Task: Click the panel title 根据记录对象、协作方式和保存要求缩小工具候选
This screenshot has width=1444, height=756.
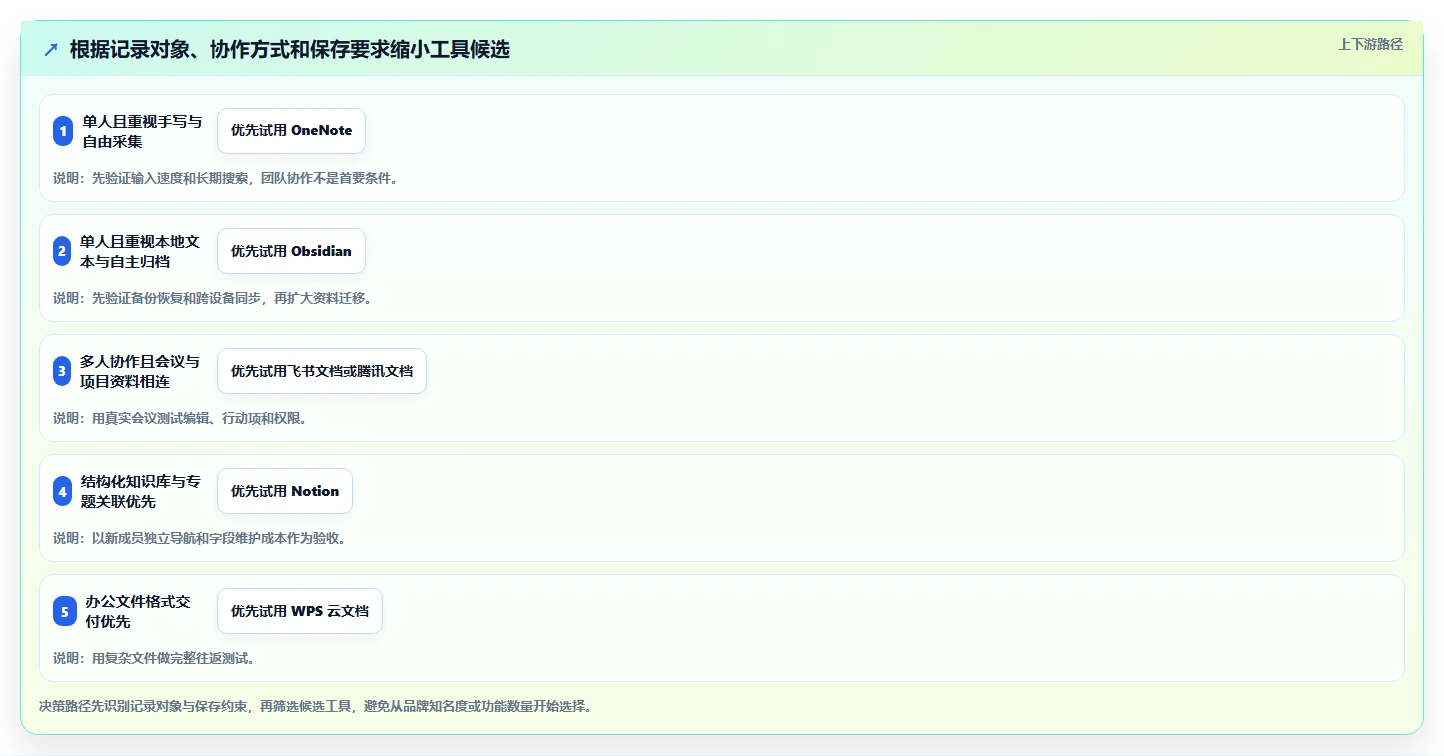Action: pyautogui.click(x=290, y=49)
